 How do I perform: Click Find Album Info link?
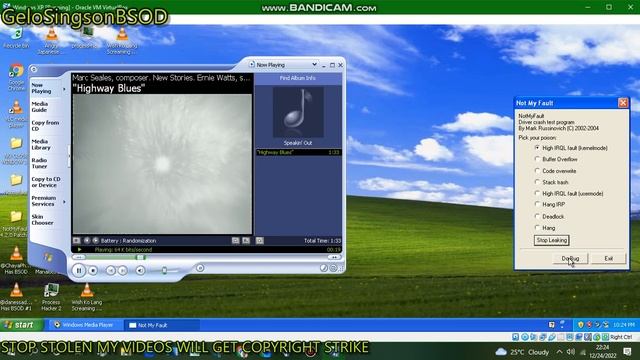(x=298, y=78)
